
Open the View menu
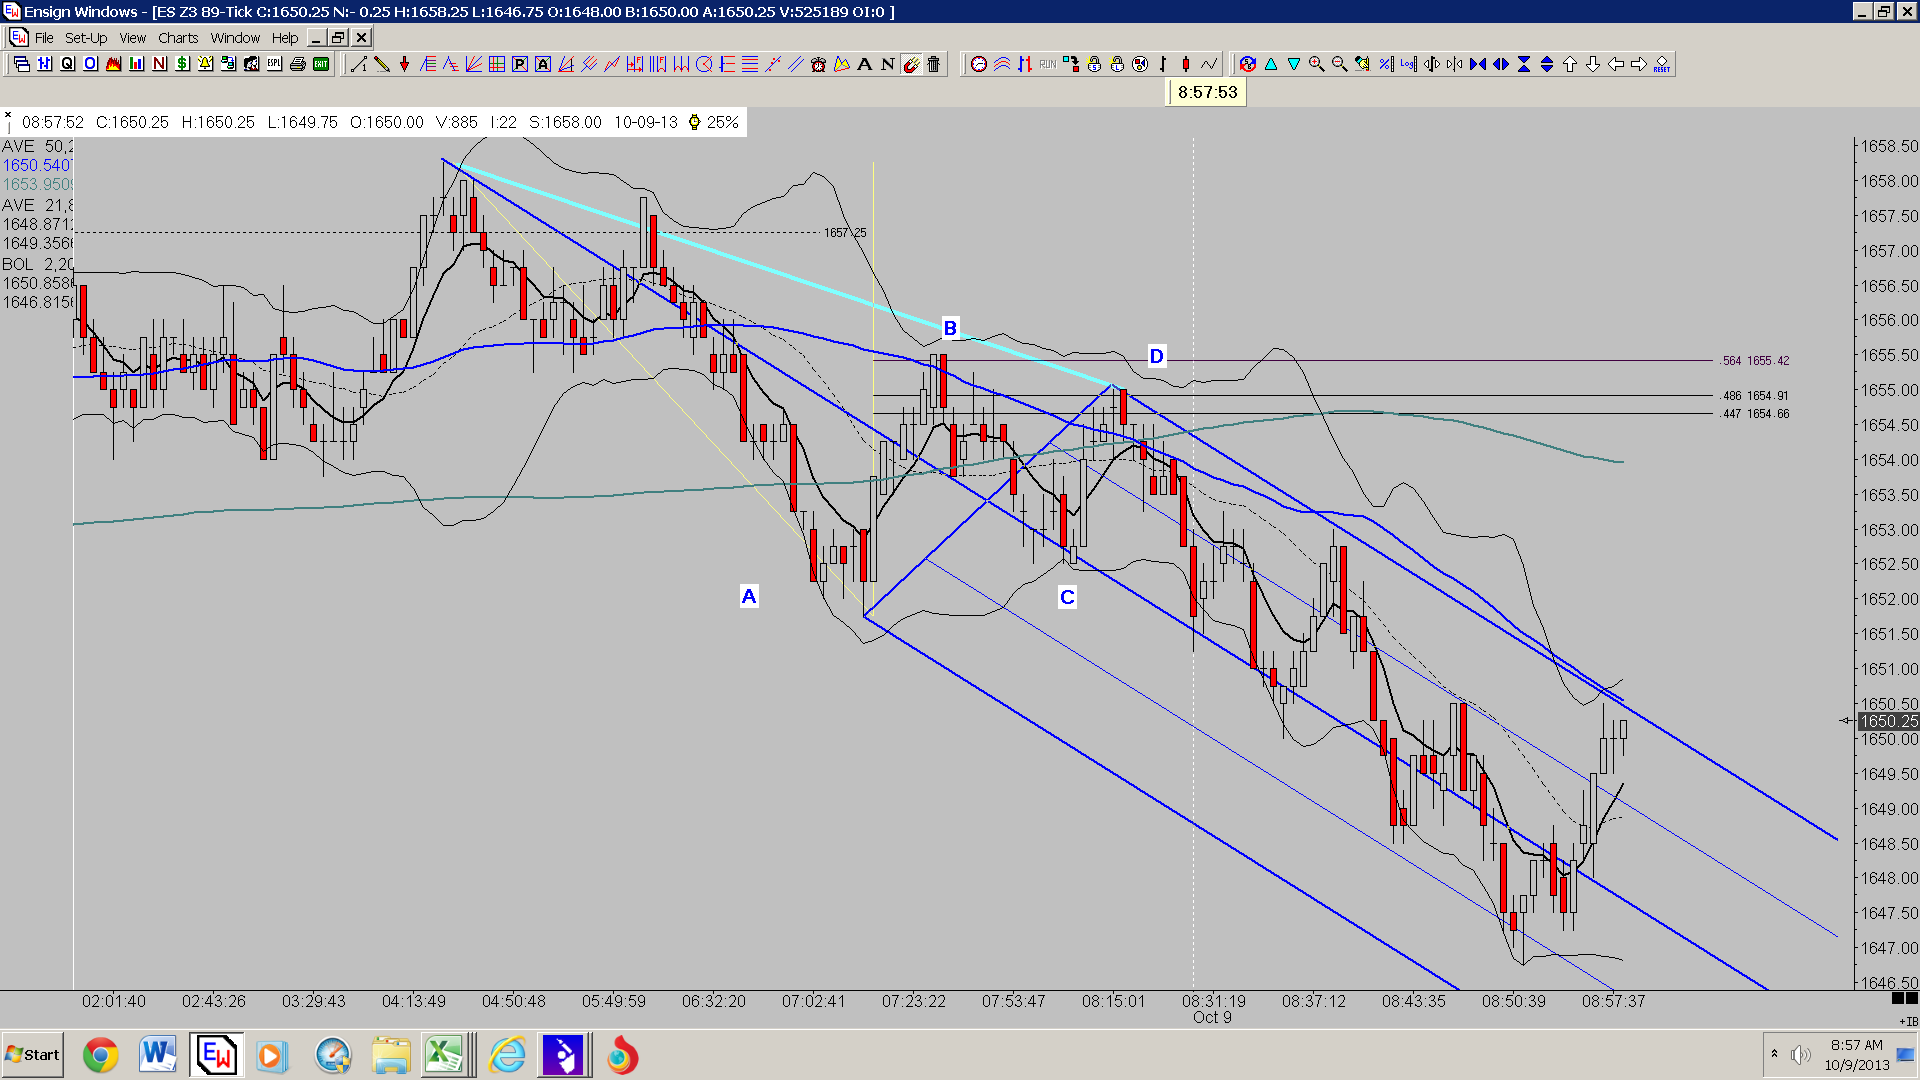(132, 38)
